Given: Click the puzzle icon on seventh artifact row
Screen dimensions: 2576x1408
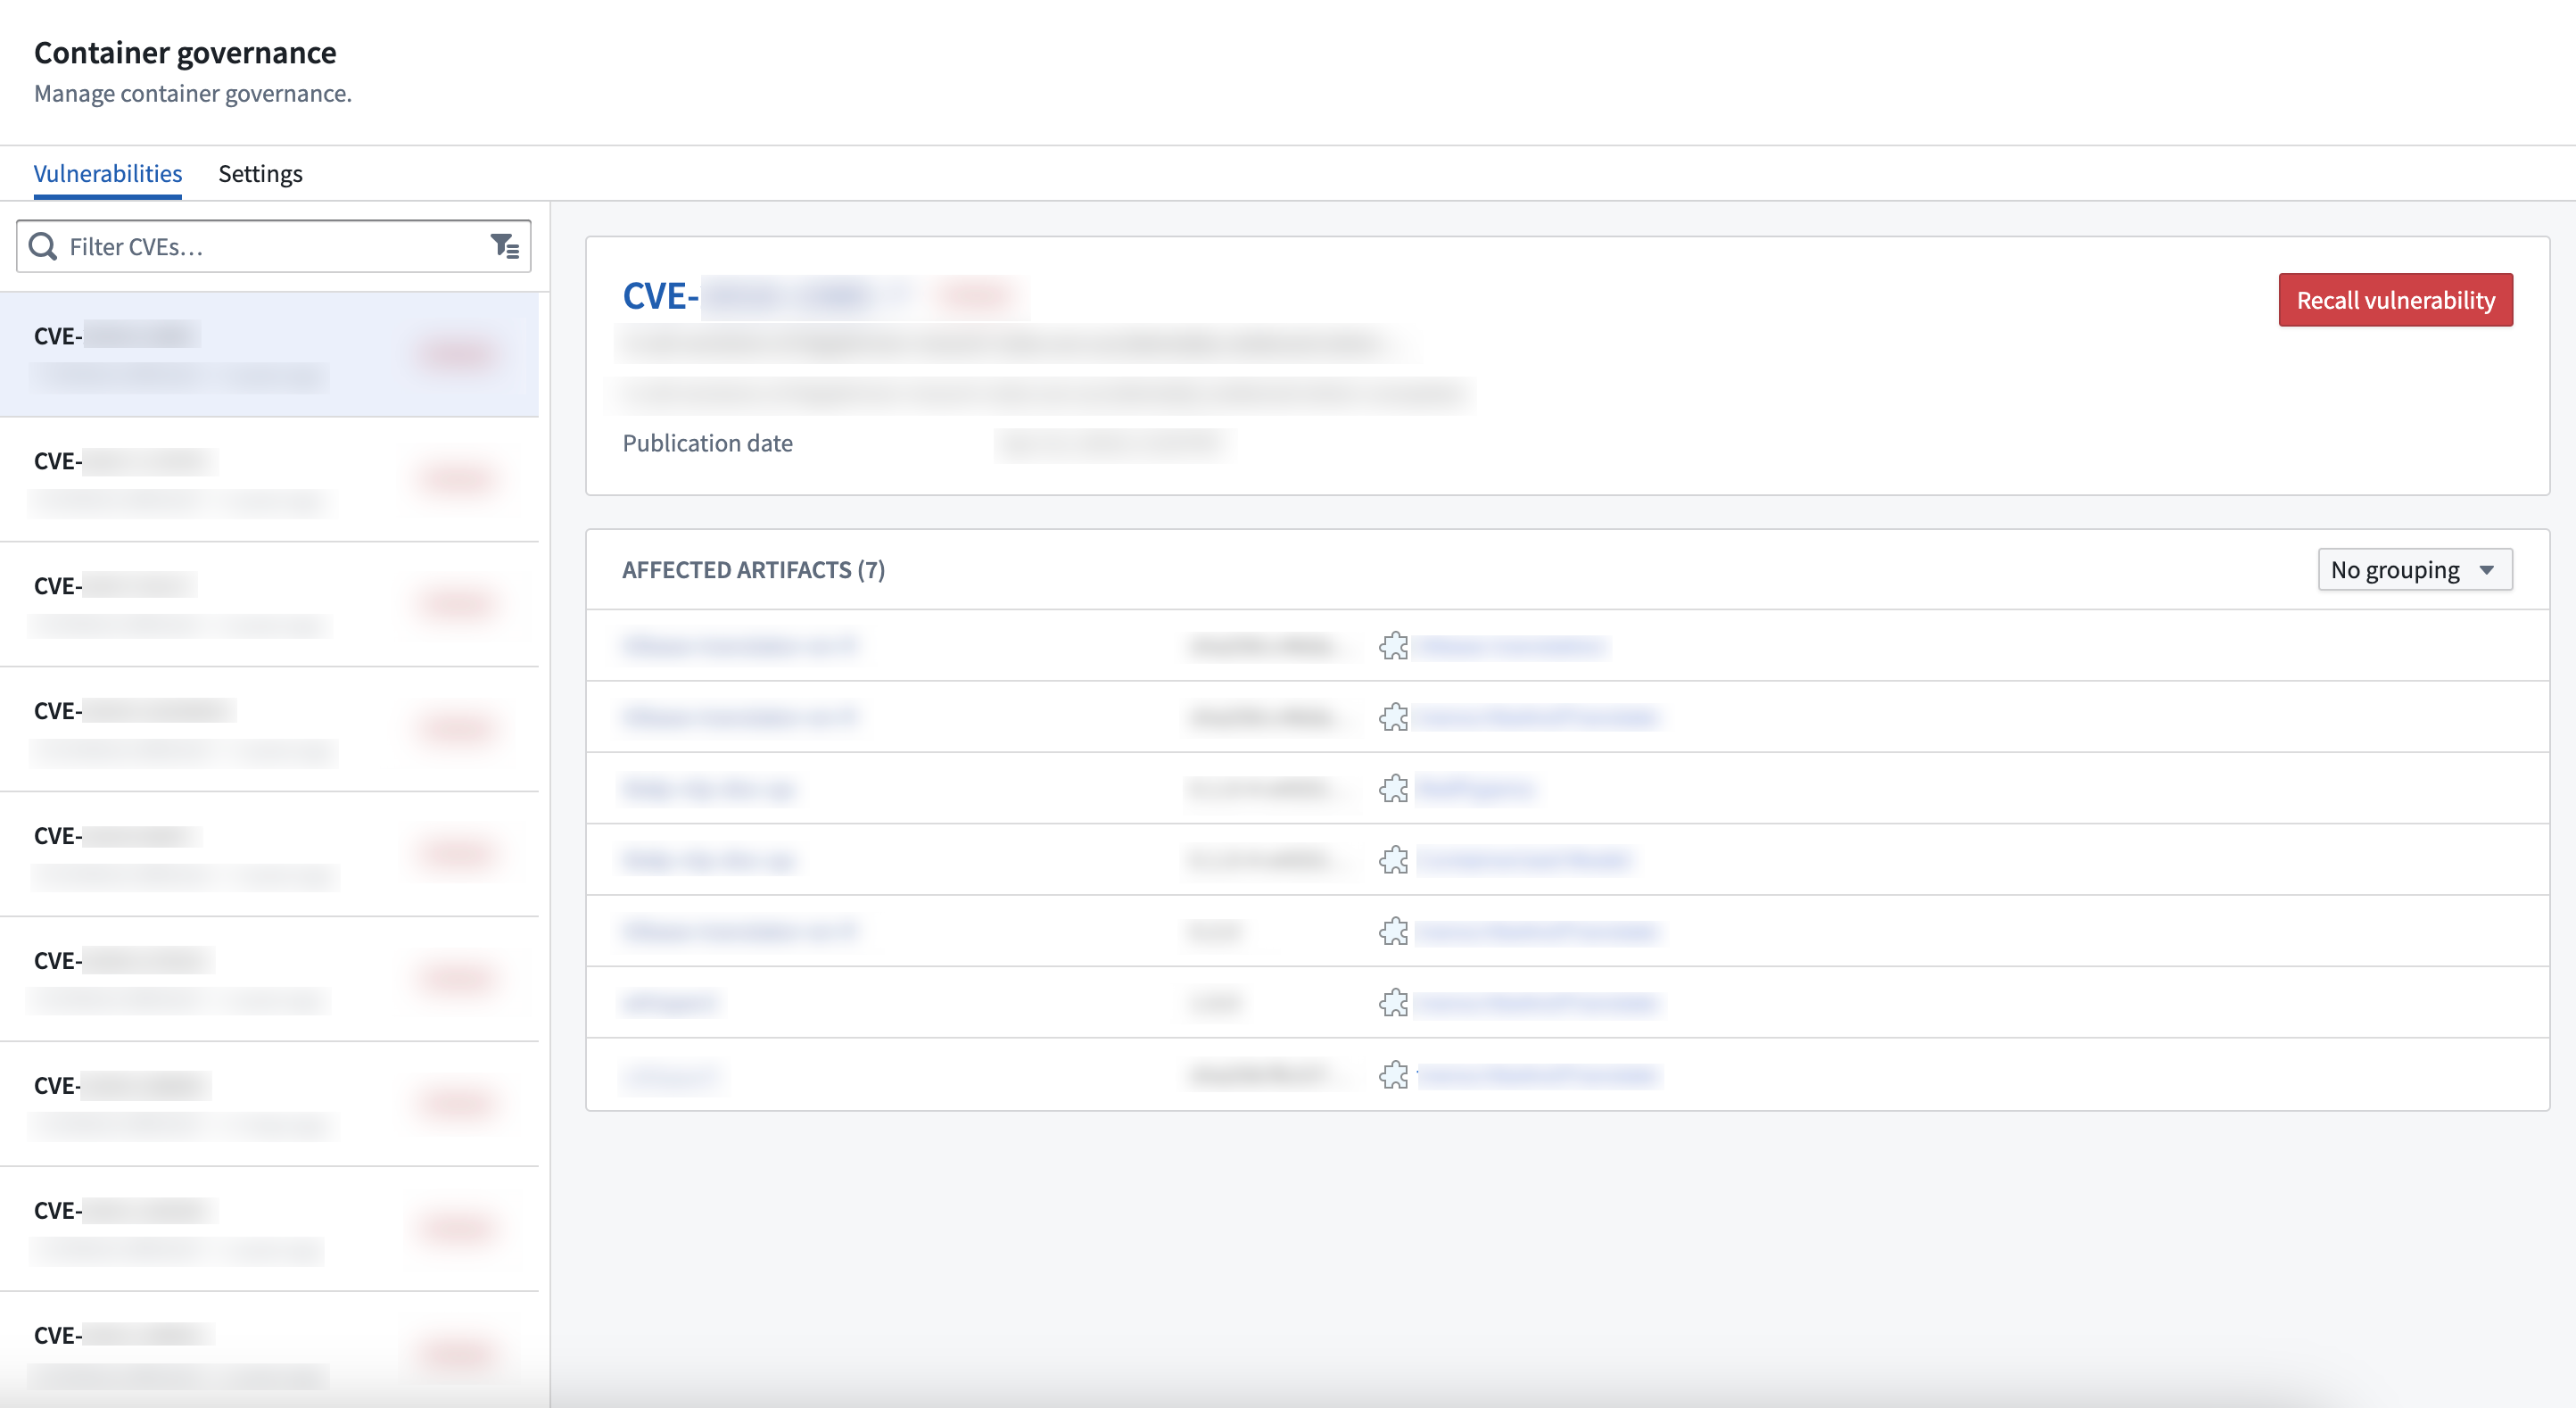Looking at the screenshot, I should [1393, 1075].
